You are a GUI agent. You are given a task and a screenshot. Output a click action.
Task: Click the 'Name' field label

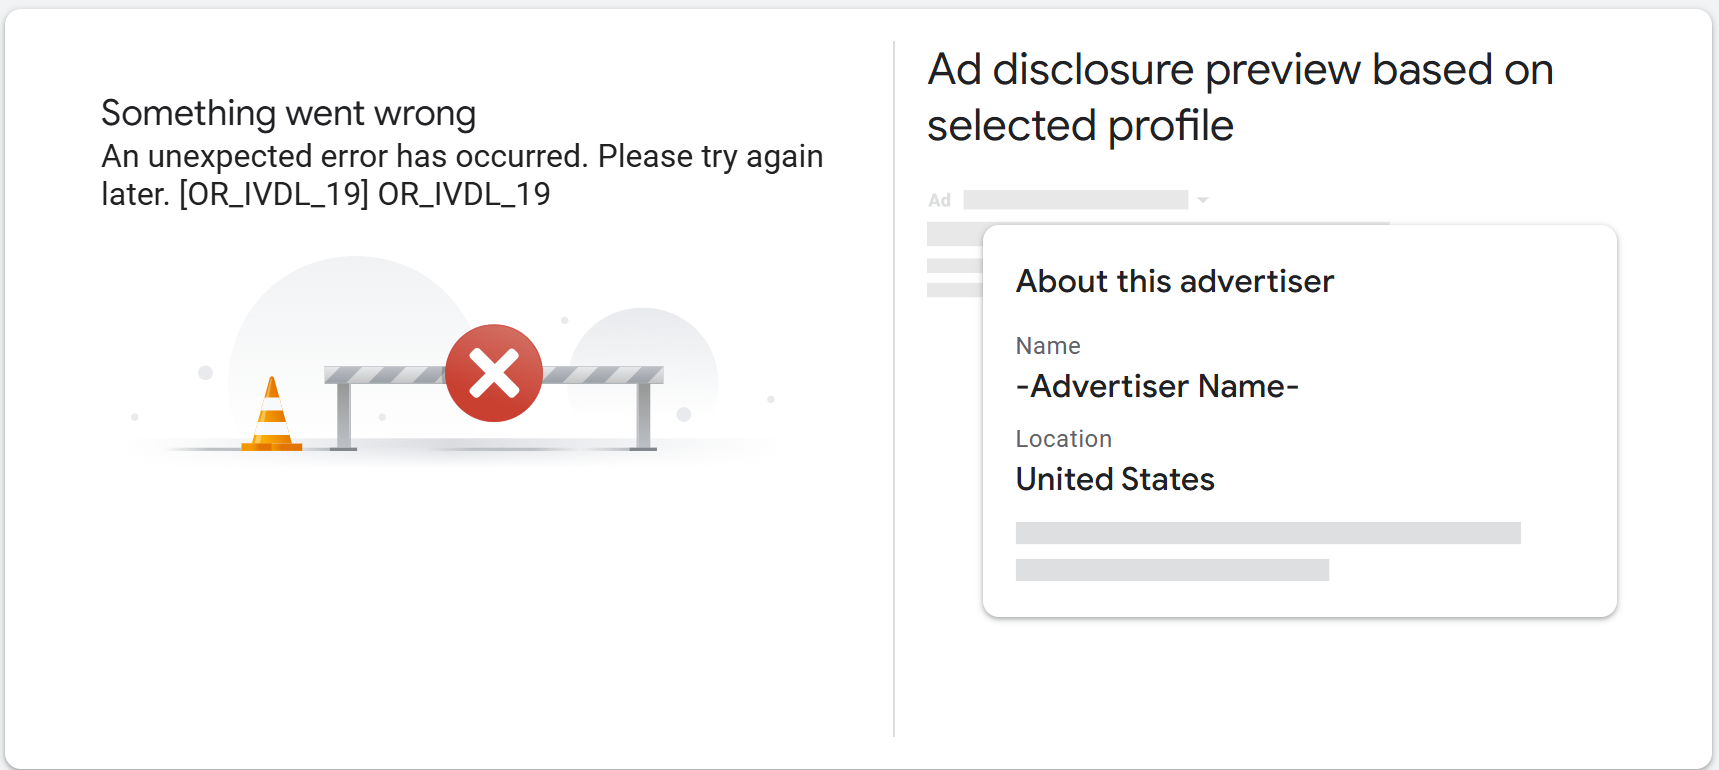pyautogui.click(x=1048, y=346)
